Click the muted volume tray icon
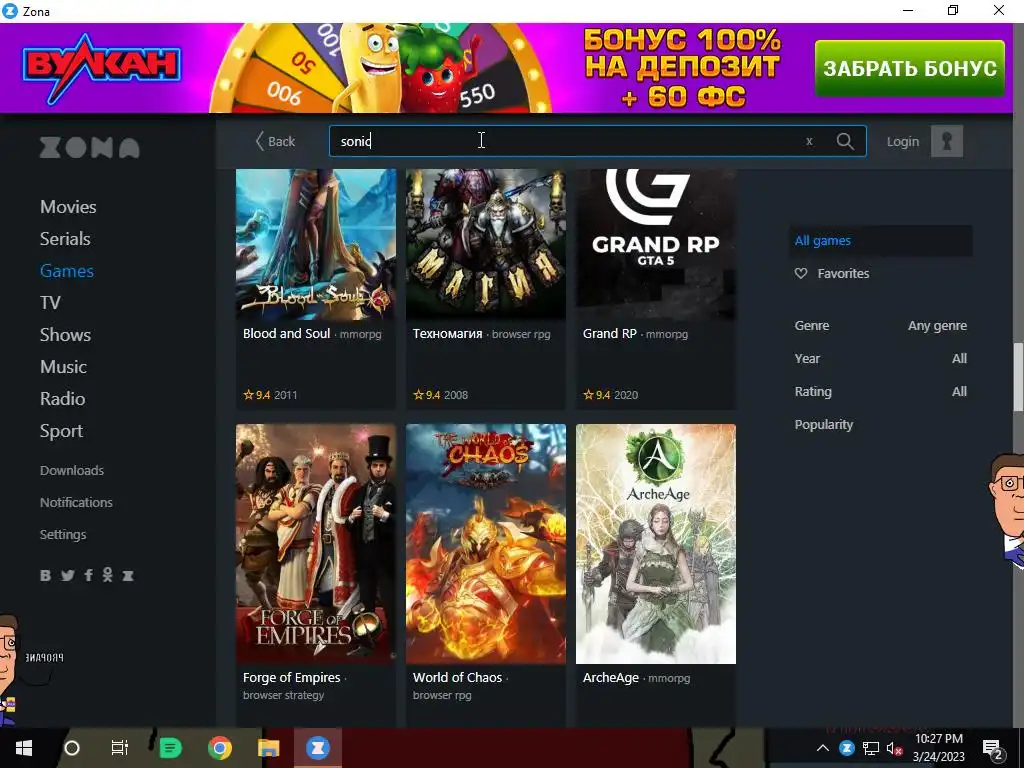 (894, 748)
